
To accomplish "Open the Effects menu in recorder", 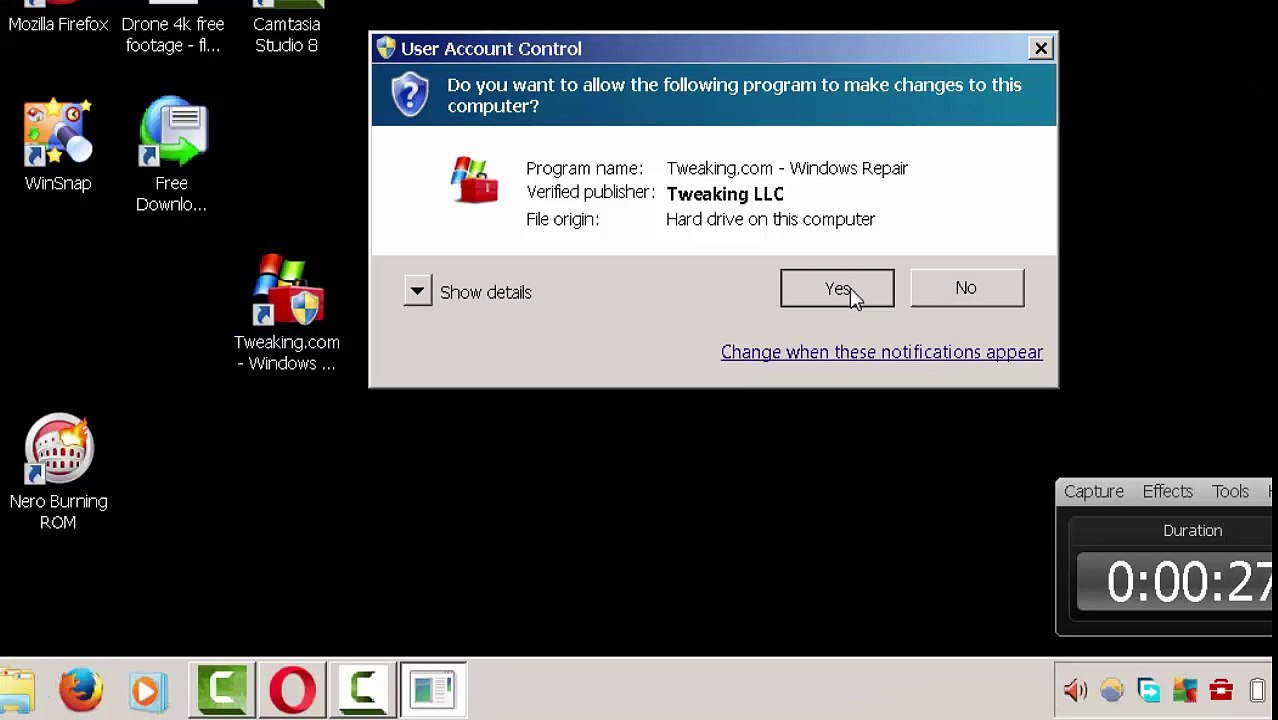I will [1168, 491].
